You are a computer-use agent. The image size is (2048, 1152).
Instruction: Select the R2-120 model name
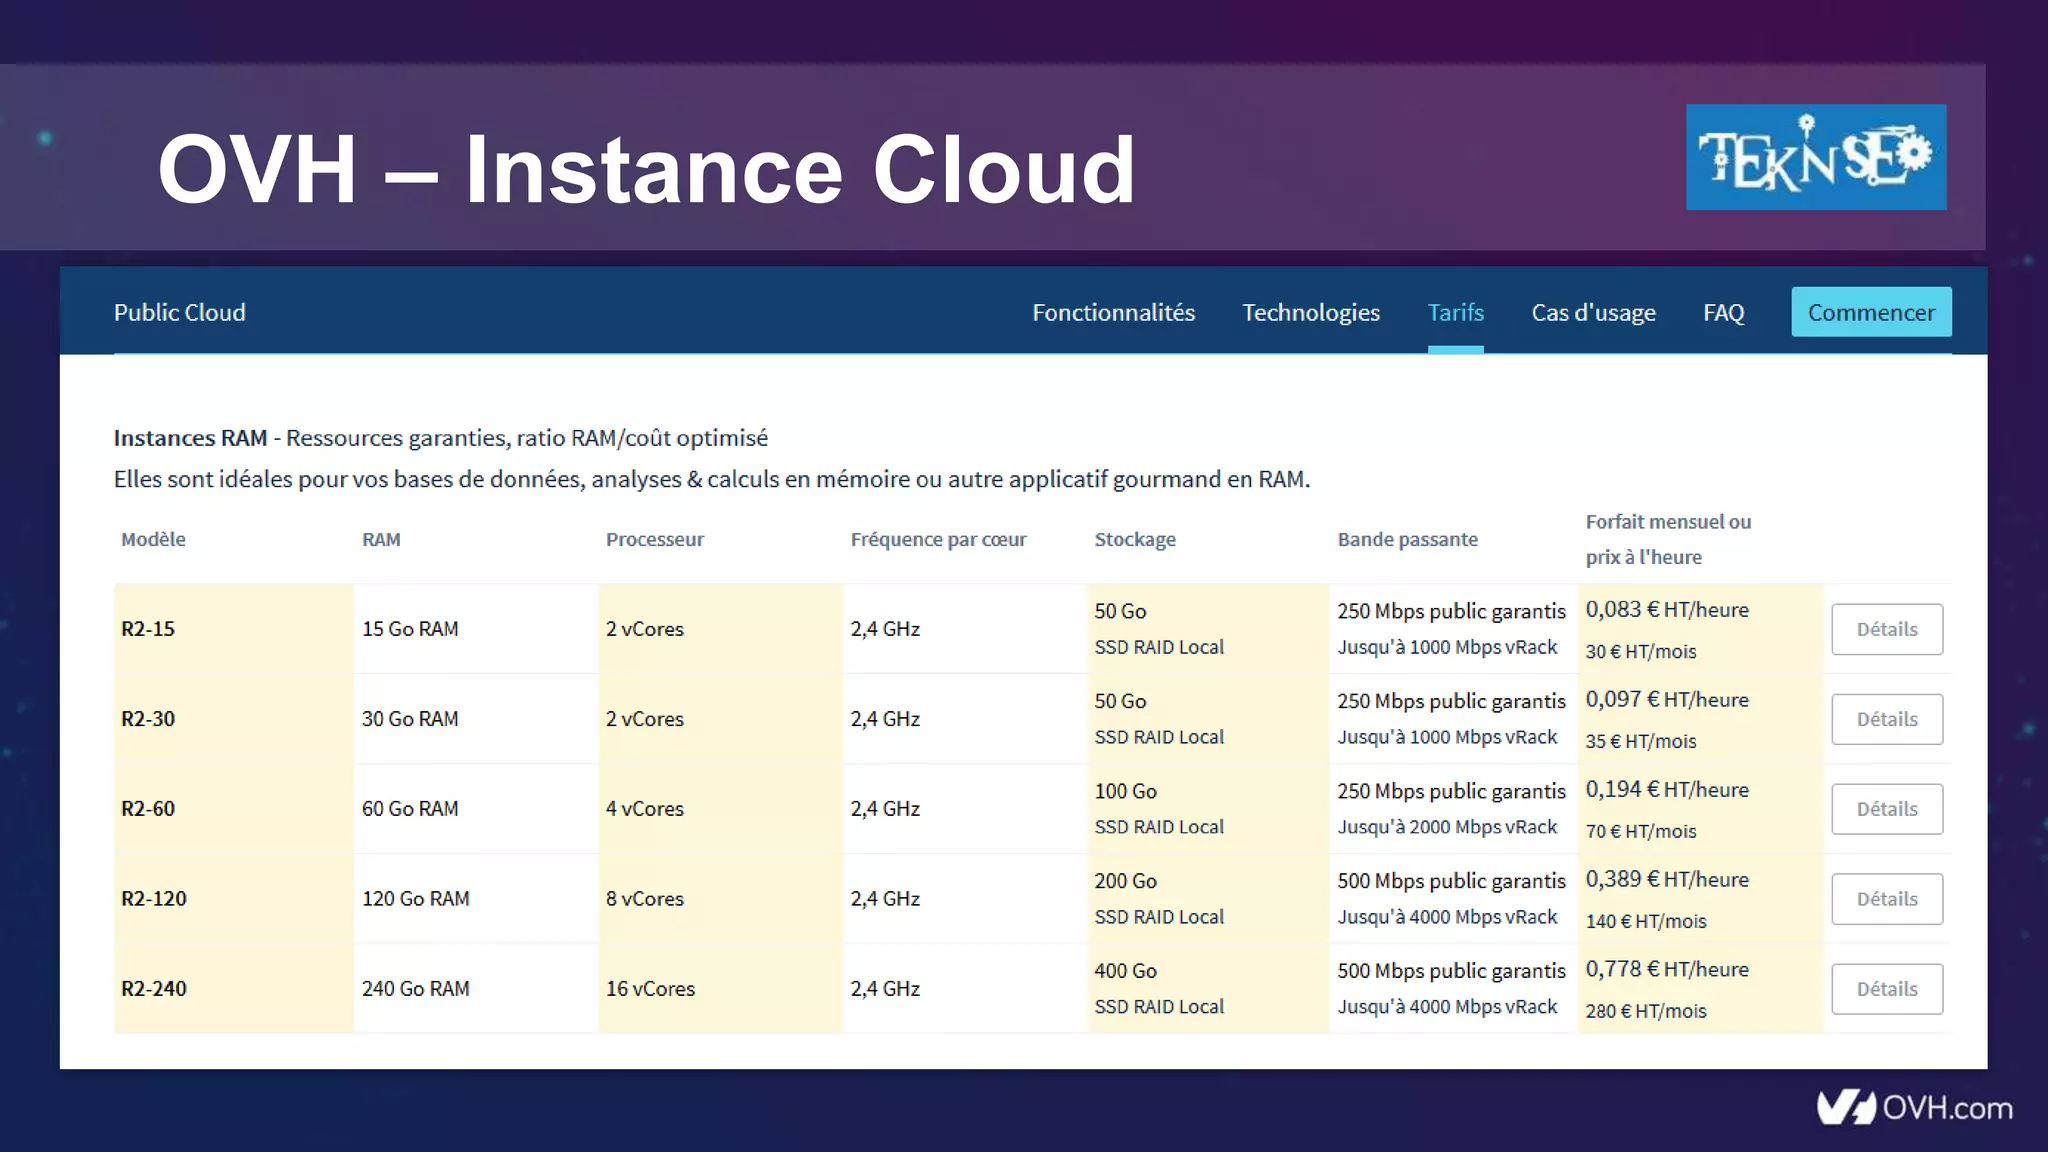click(154, 899)
